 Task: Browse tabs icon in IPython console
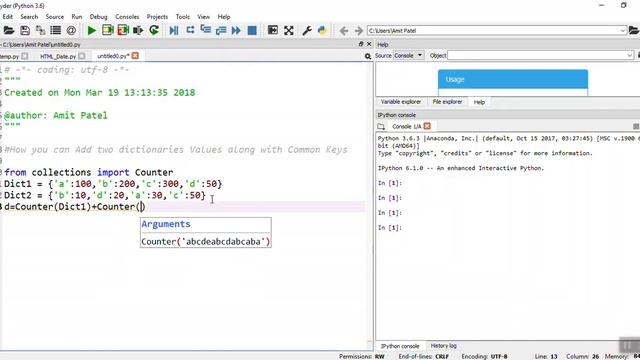(381, 127)
